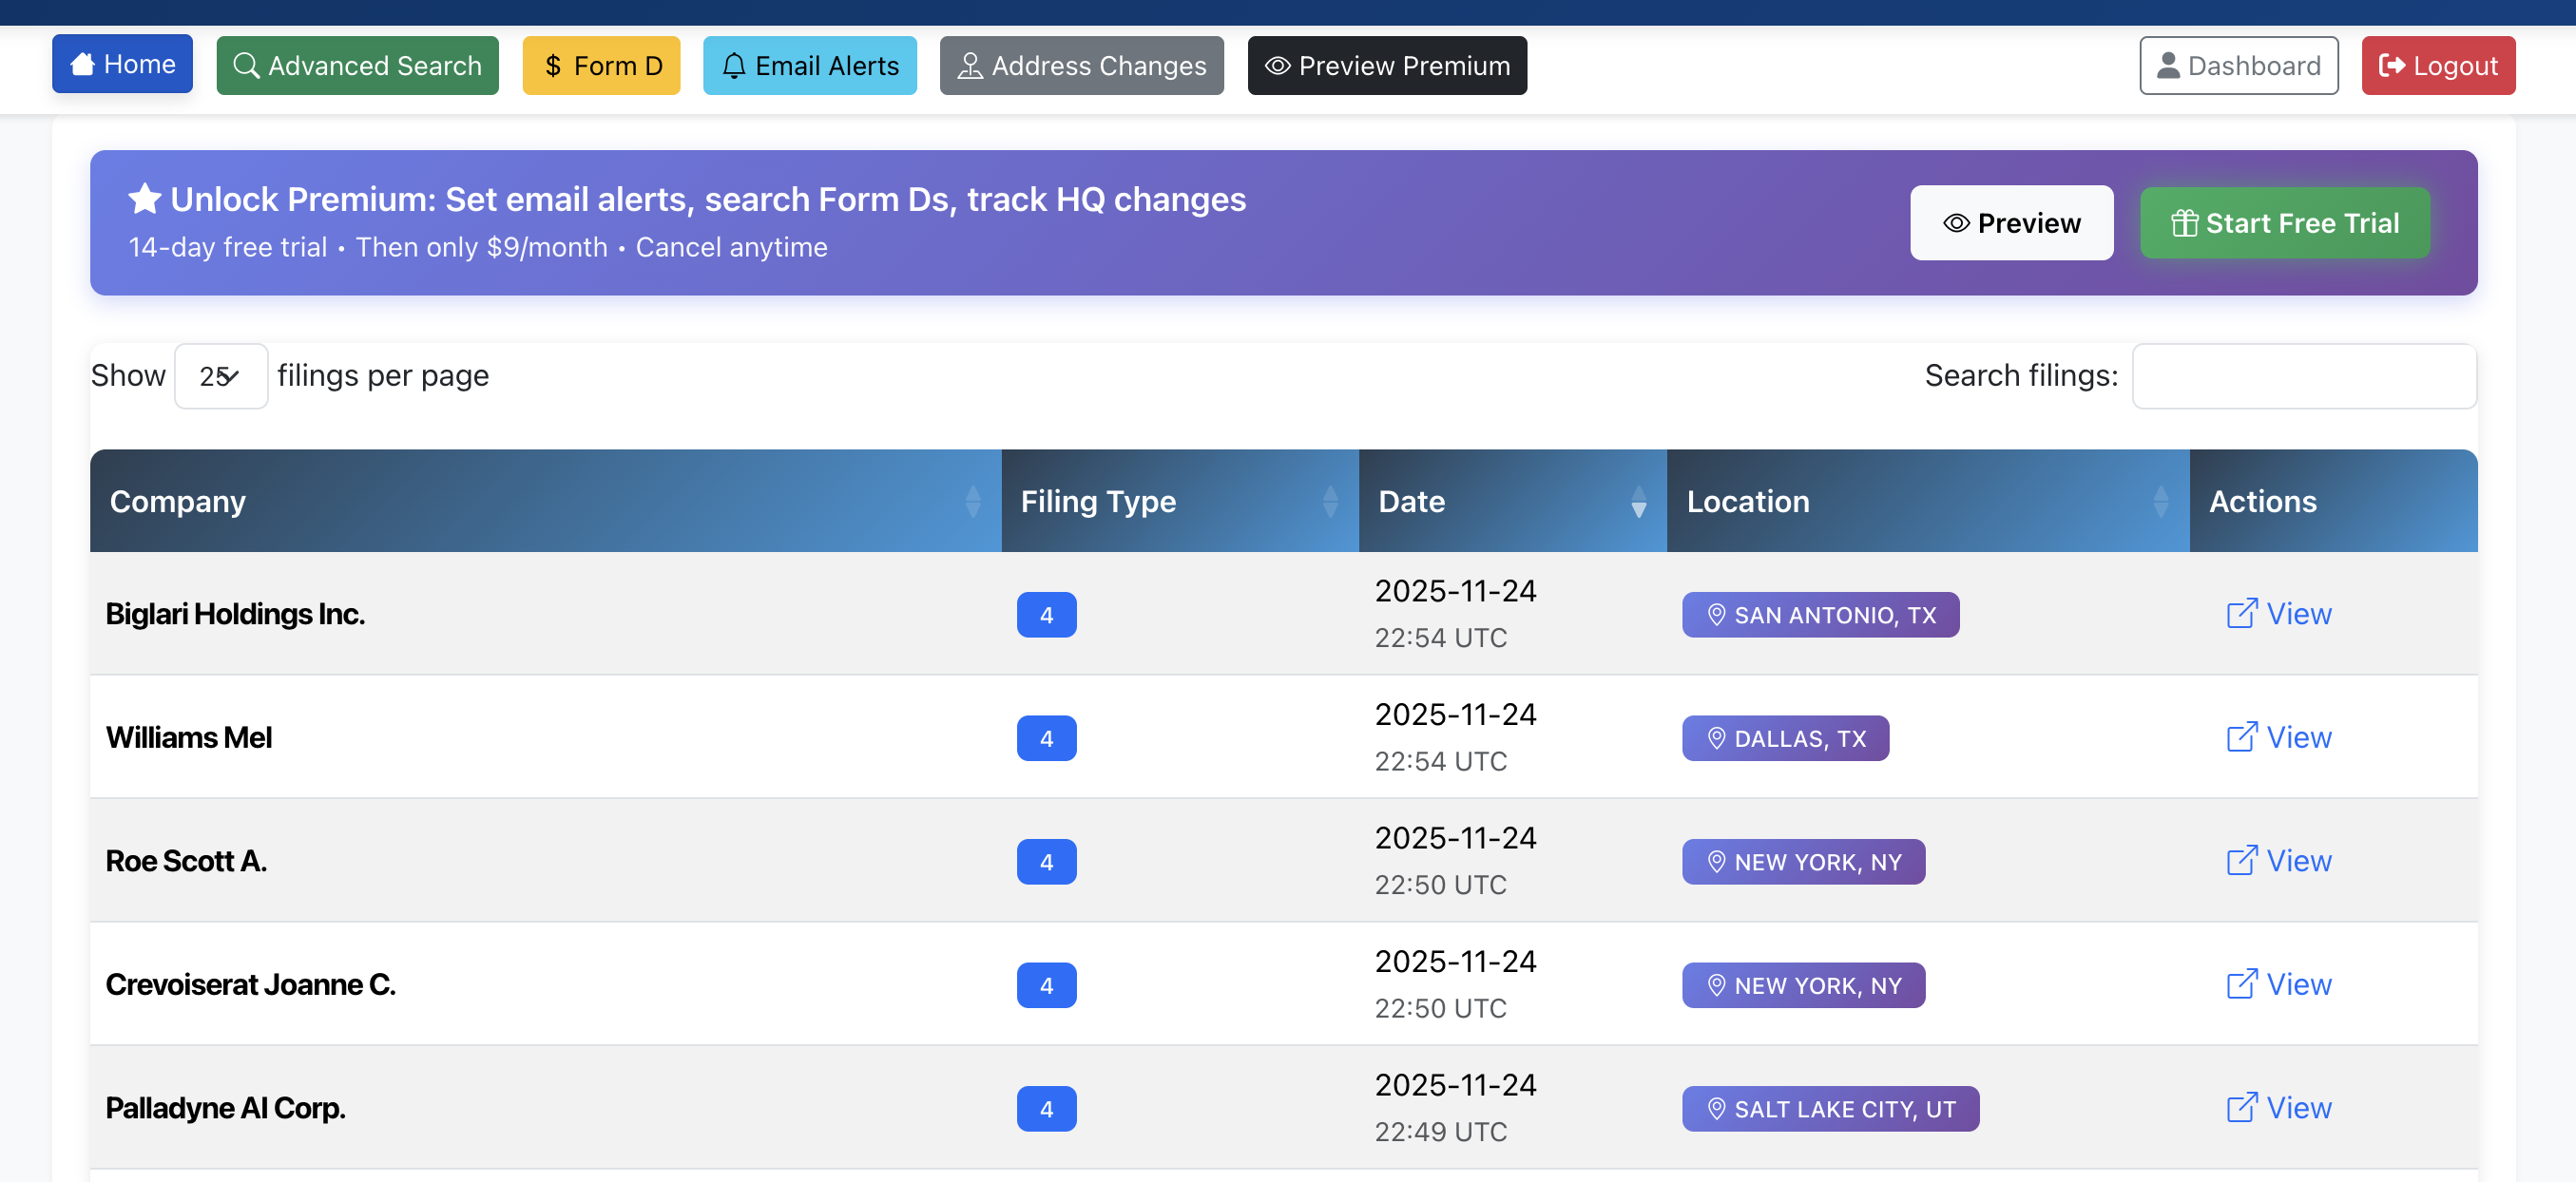Open the Address Changes page
2576x1182 pixels.
[1081, 65]
